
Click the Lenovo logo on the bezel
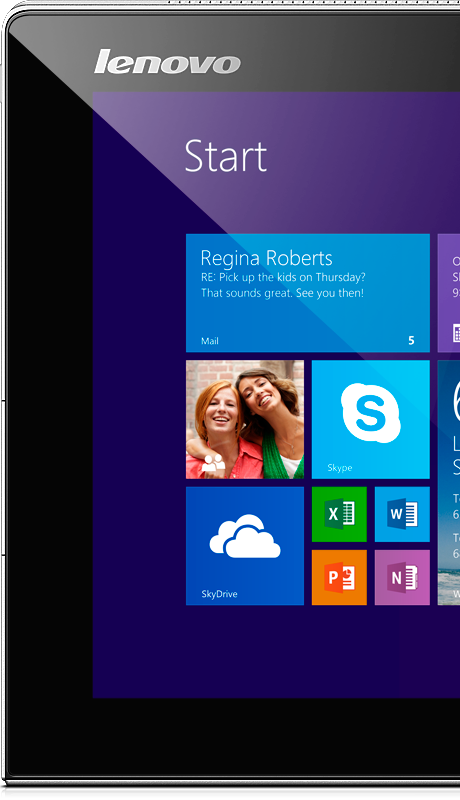pyautogui.click(x=167, y=62)
